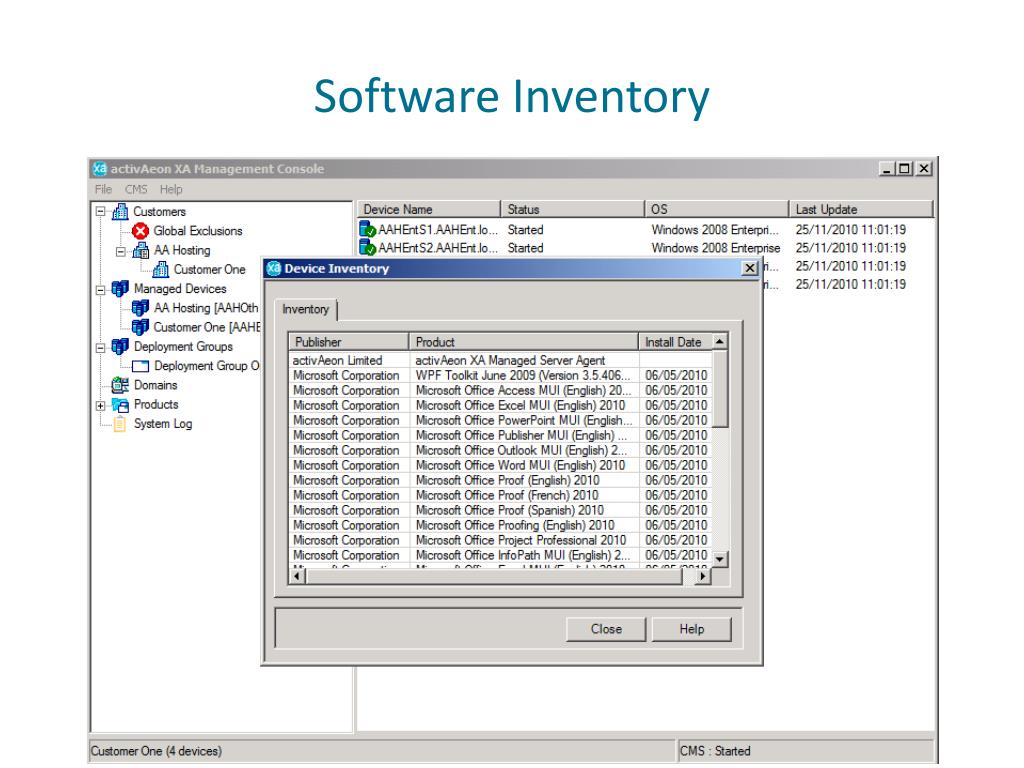Click the AA Hosting building icon
Image resolution: width=1024 pixels, height=768 pixels.
(140, 250)
